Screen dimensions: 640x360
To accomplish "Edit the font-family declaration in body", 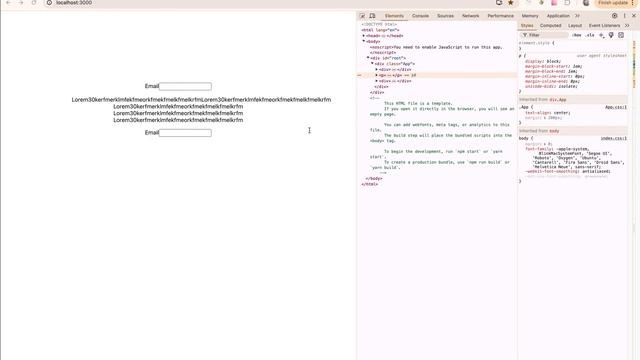I will [574, 158].
